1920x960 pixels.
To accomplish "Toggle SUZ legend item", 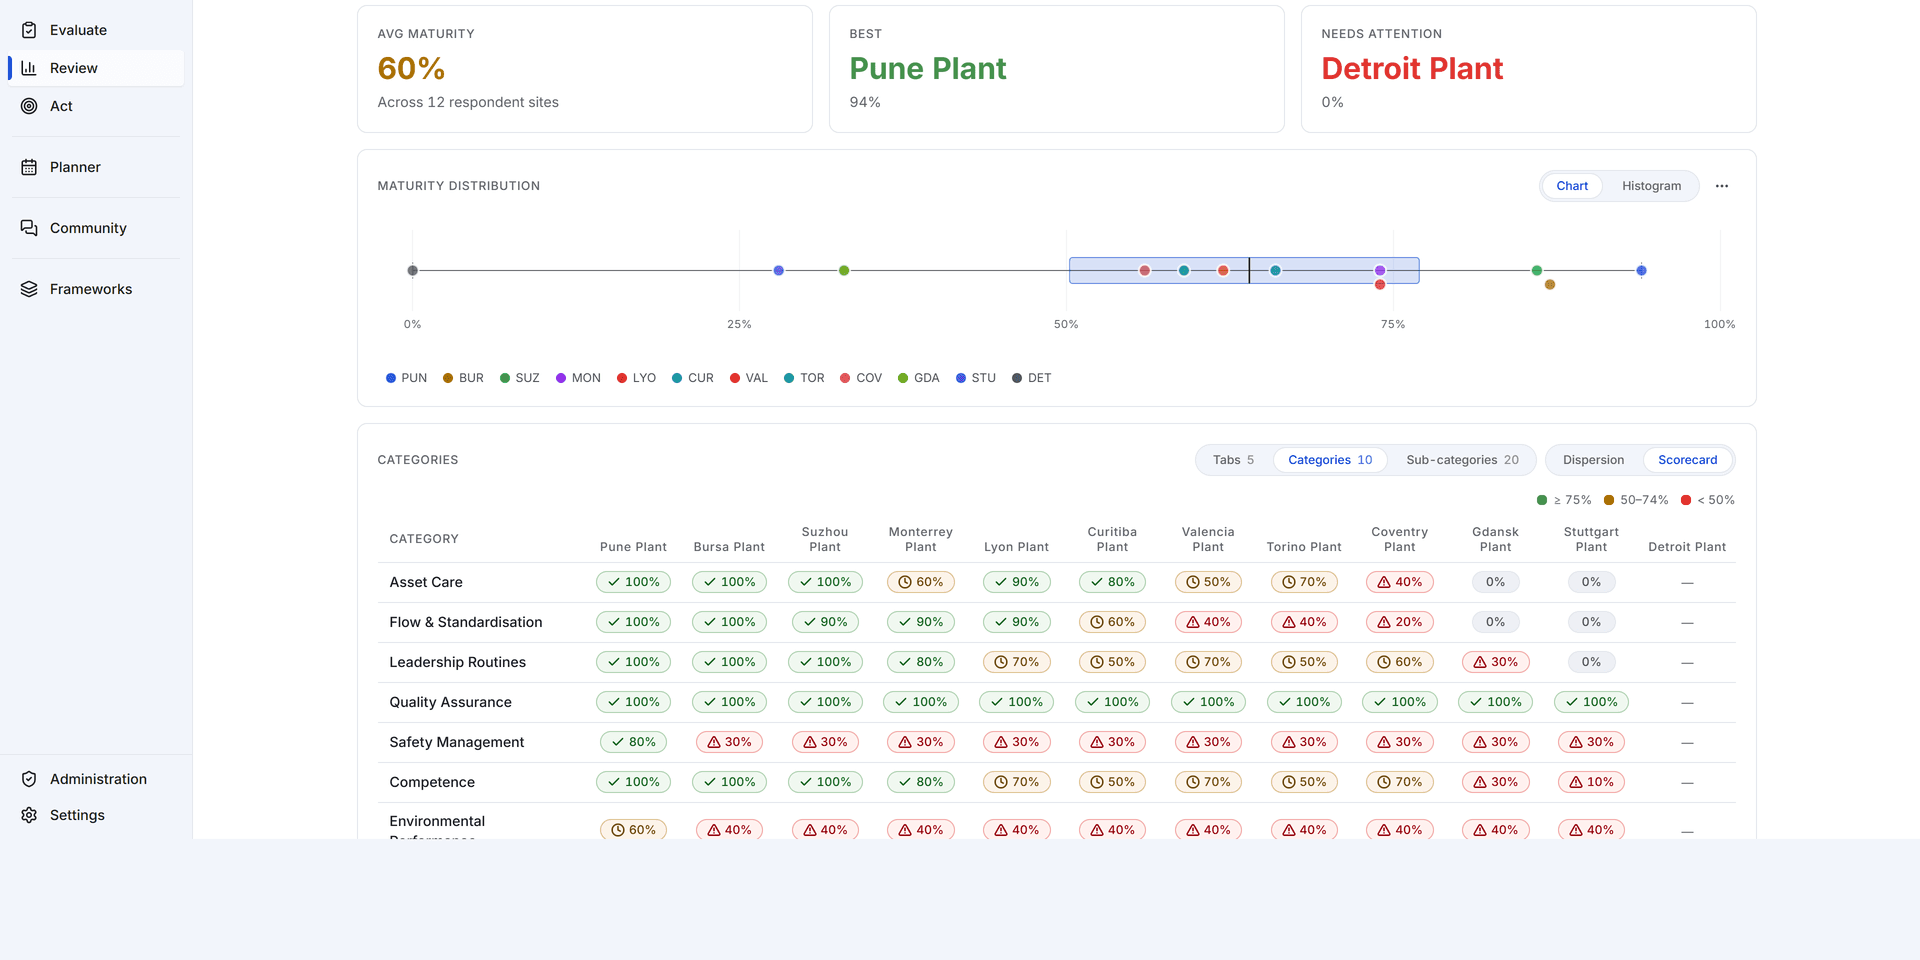I will [519, 378].
